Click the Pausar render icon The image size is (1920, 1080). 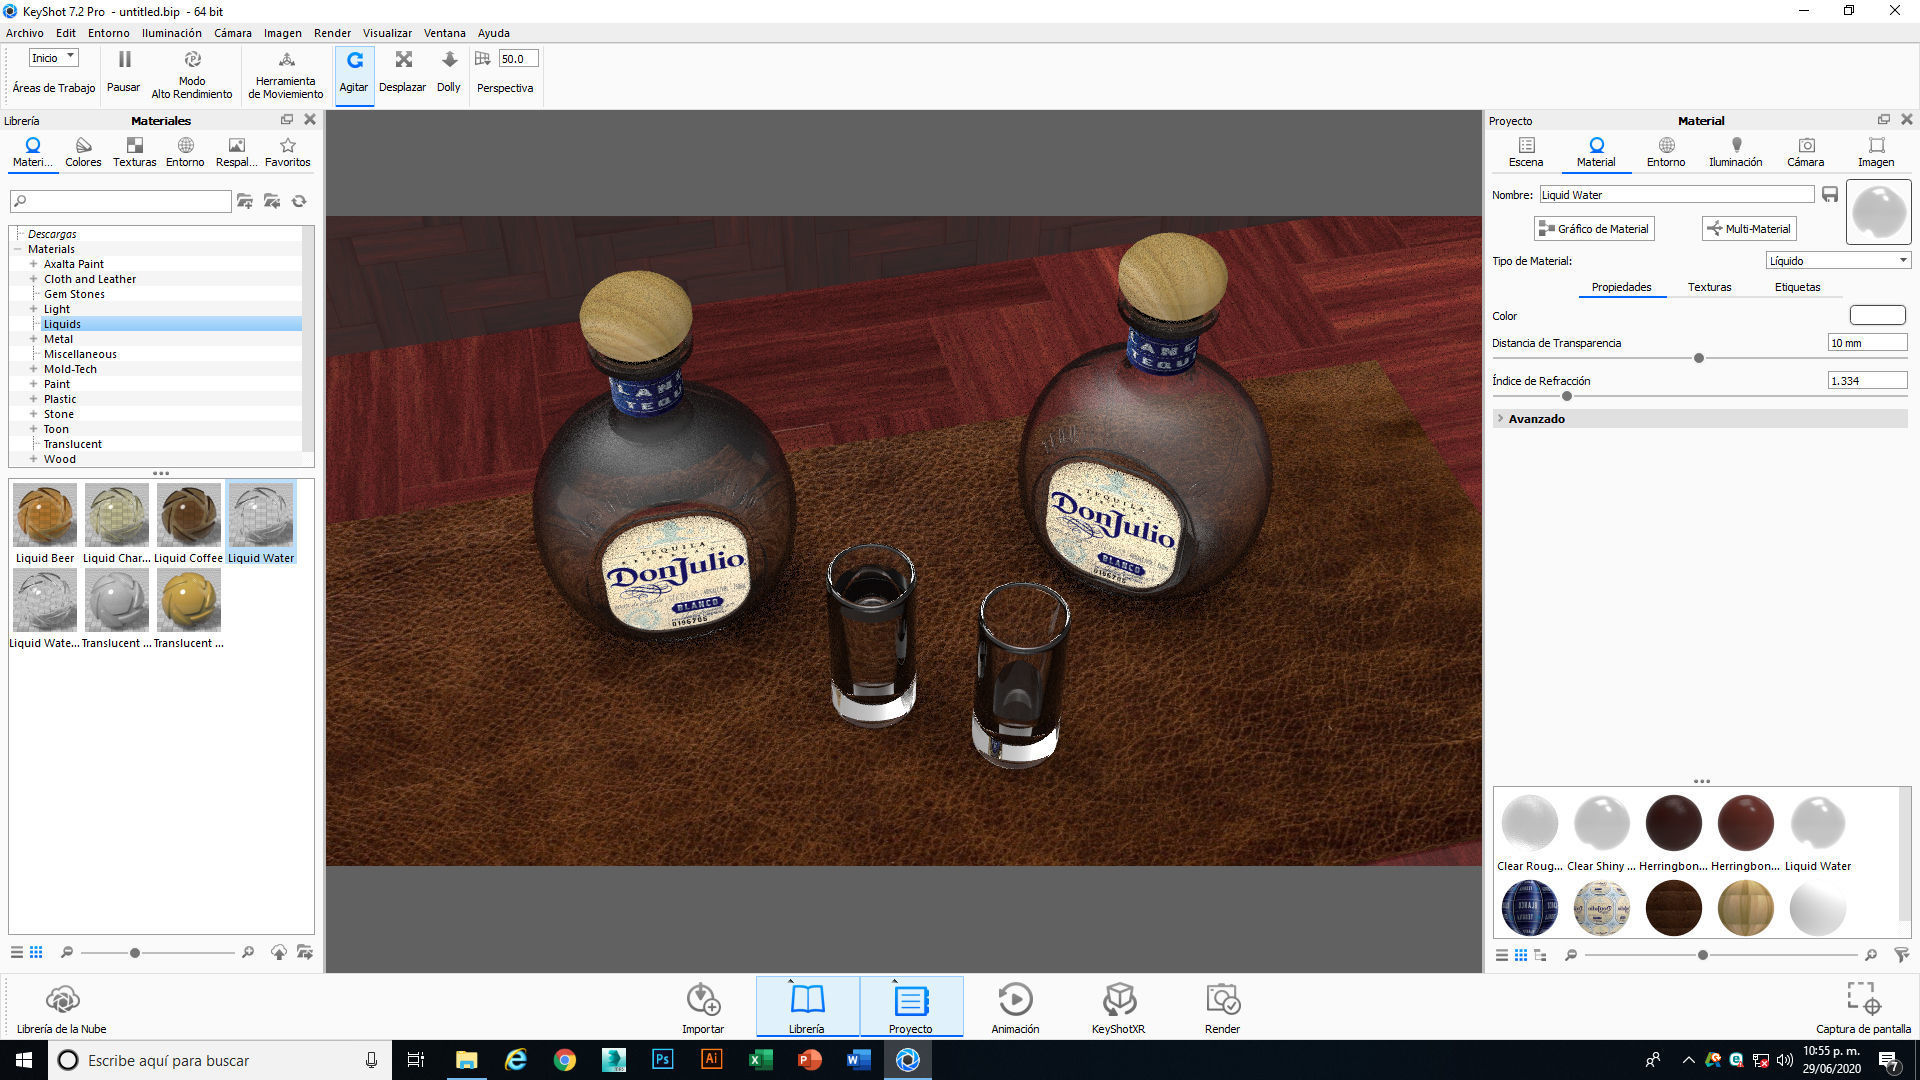[124, 60]
